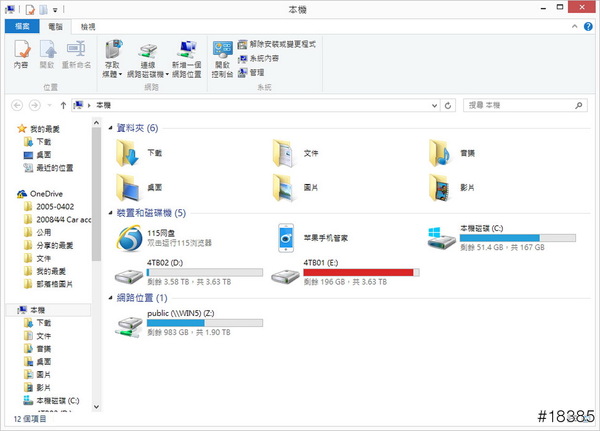Image resolution: width=600 pixels, height=431 pixels.
Task: Select the public (\\WIN5) (Z:) network drive icon
Action: tap(129, 326)
